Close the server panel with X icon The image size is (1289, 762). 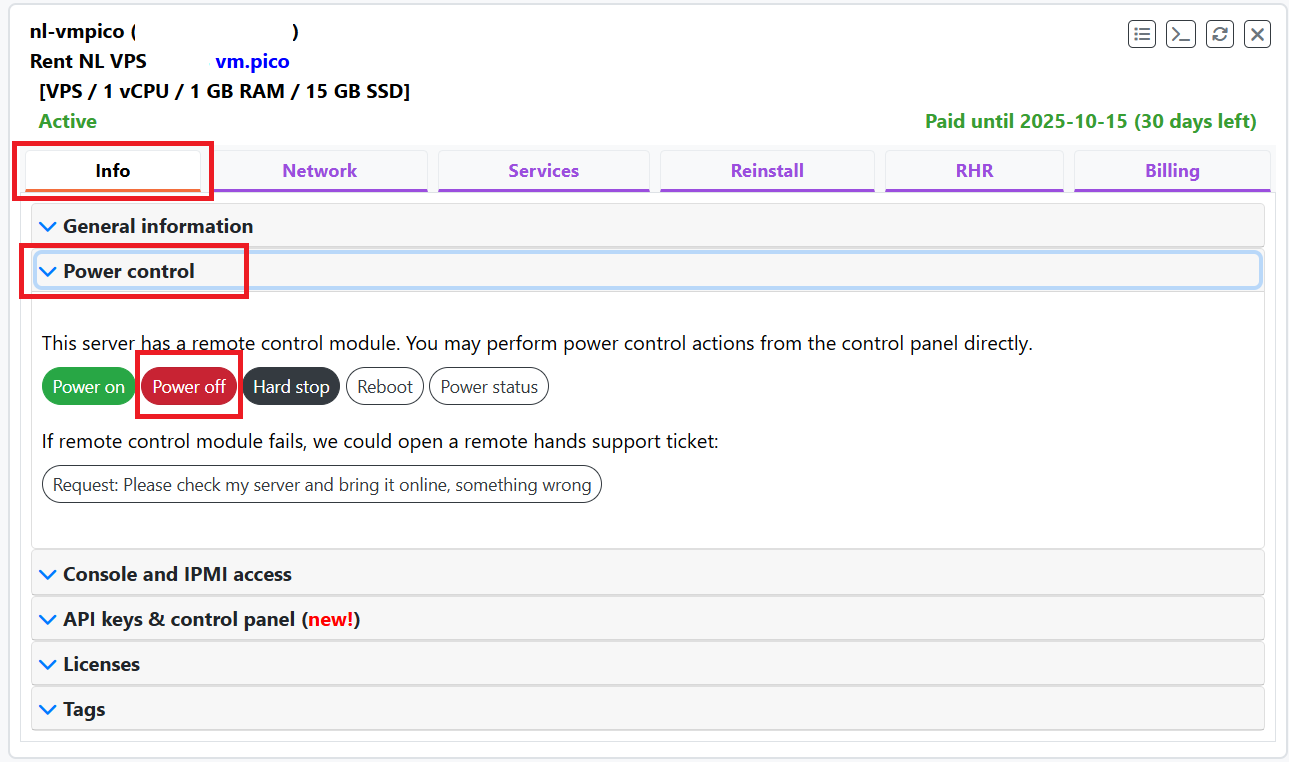click(x=1257, y=34)
